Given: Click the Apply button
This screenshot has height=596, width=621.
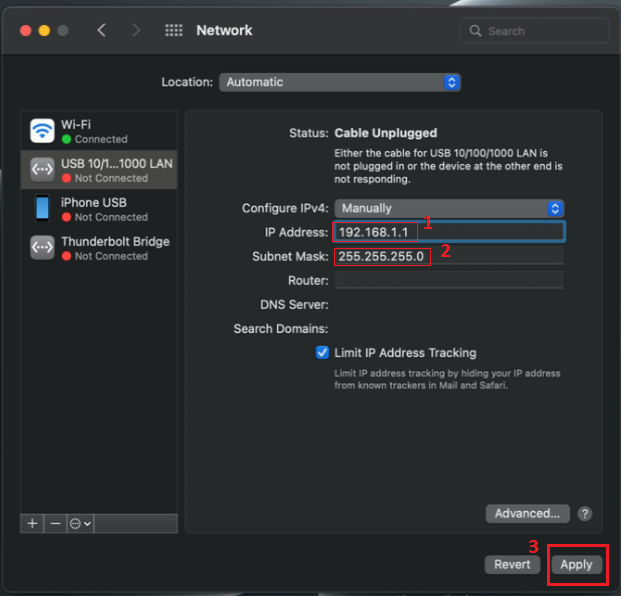Looking at the screenshot, I should pyautogui.click(x=576, y=564).
